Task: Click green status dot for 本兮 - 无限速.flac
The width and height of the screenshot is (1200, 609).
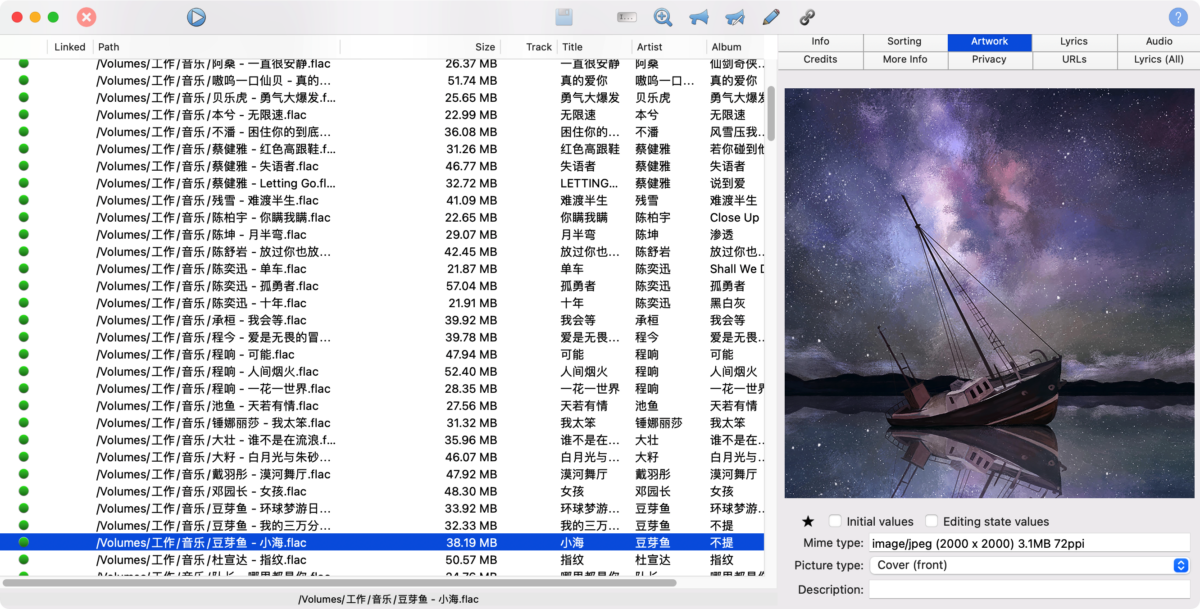Action: (x=23, y=114)
